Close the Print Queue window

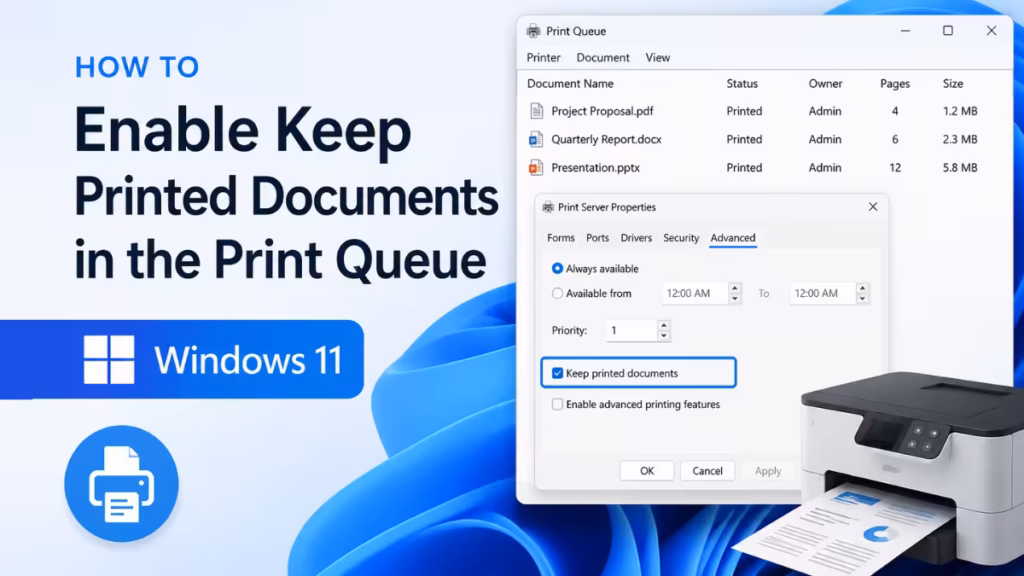pos(991,31)
